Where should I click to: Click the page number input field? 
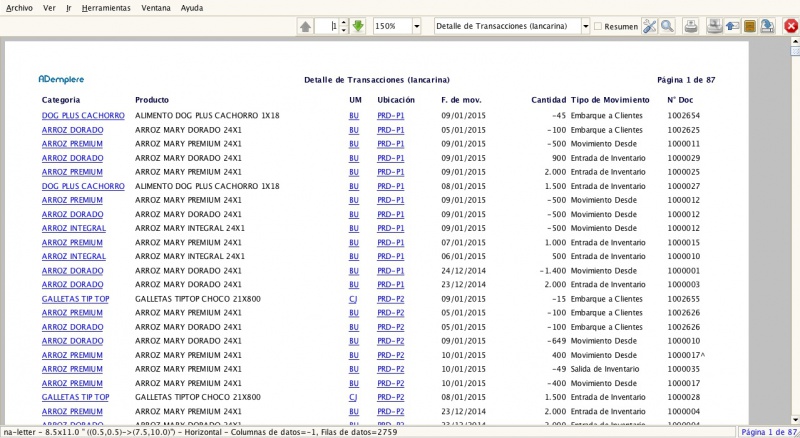click(327, 26)
